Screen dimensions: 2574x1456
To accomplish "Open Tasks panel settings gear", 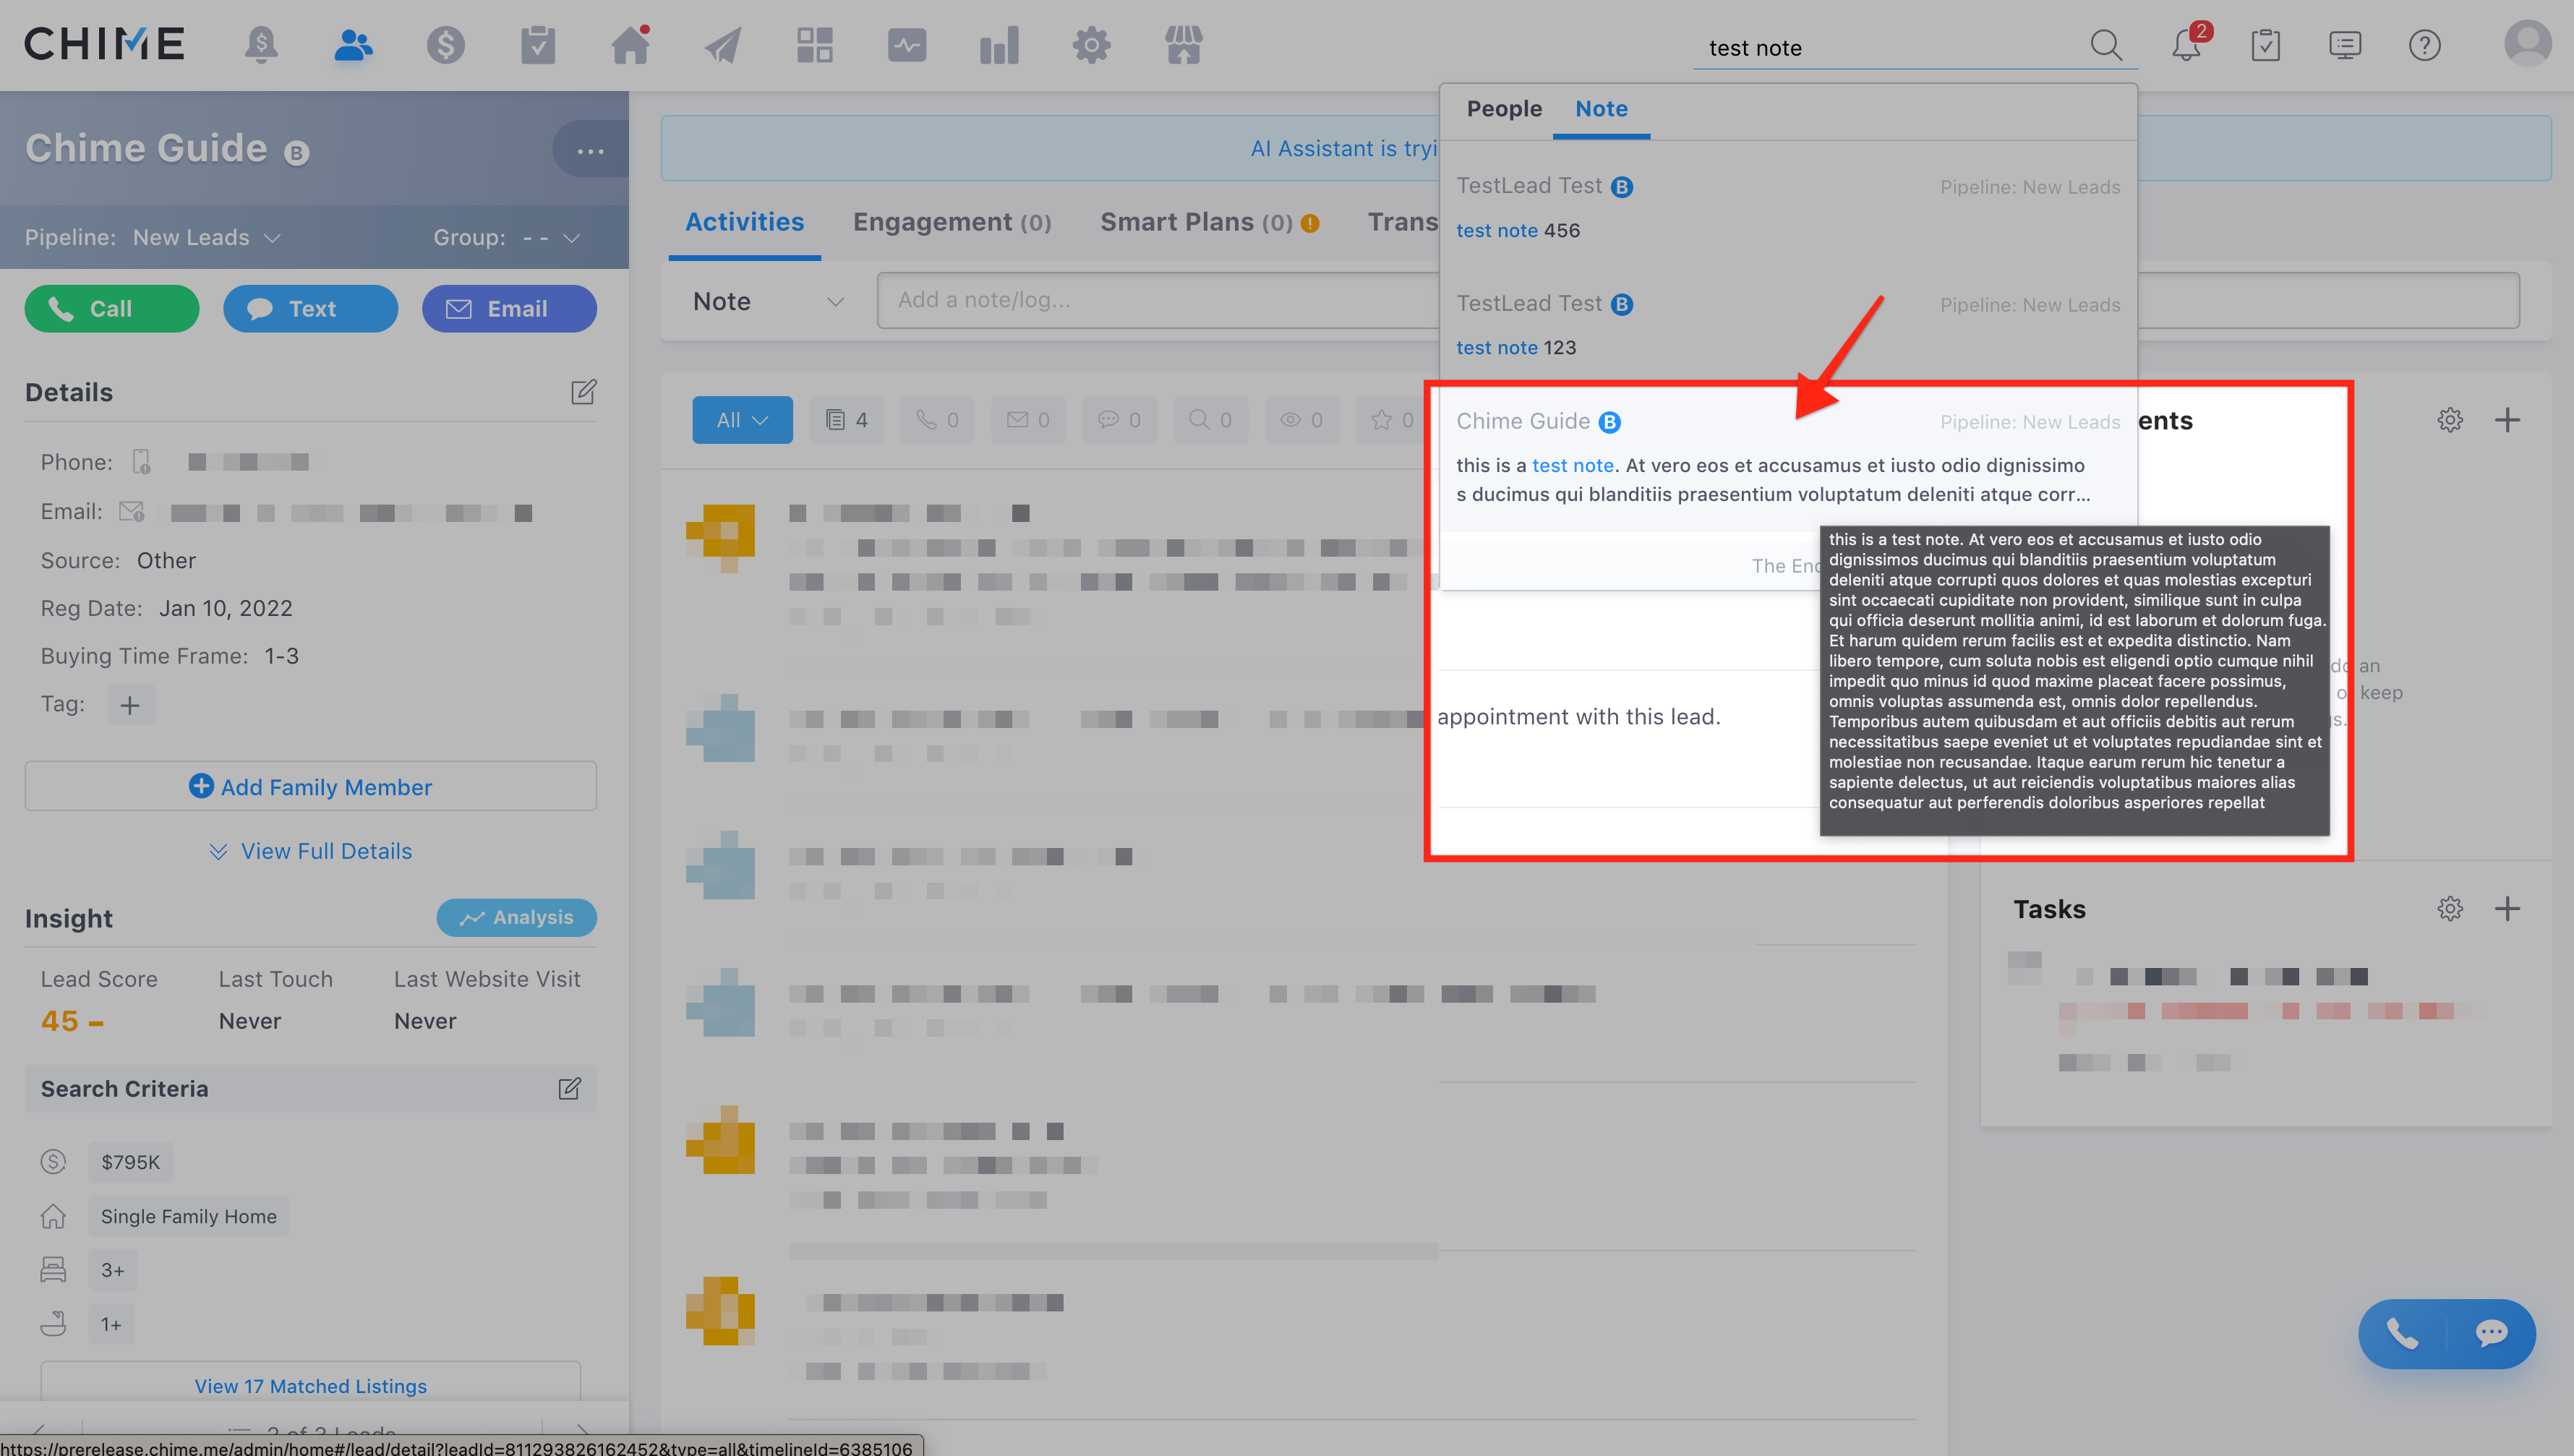I will [2450, 908].
